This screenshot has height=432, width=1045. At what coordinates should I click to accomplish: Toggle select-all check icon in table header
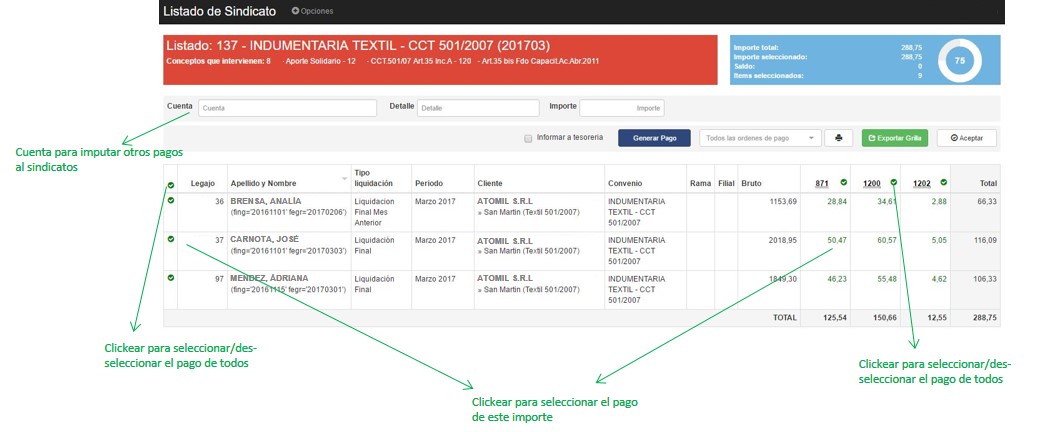[x=170, y=185]
